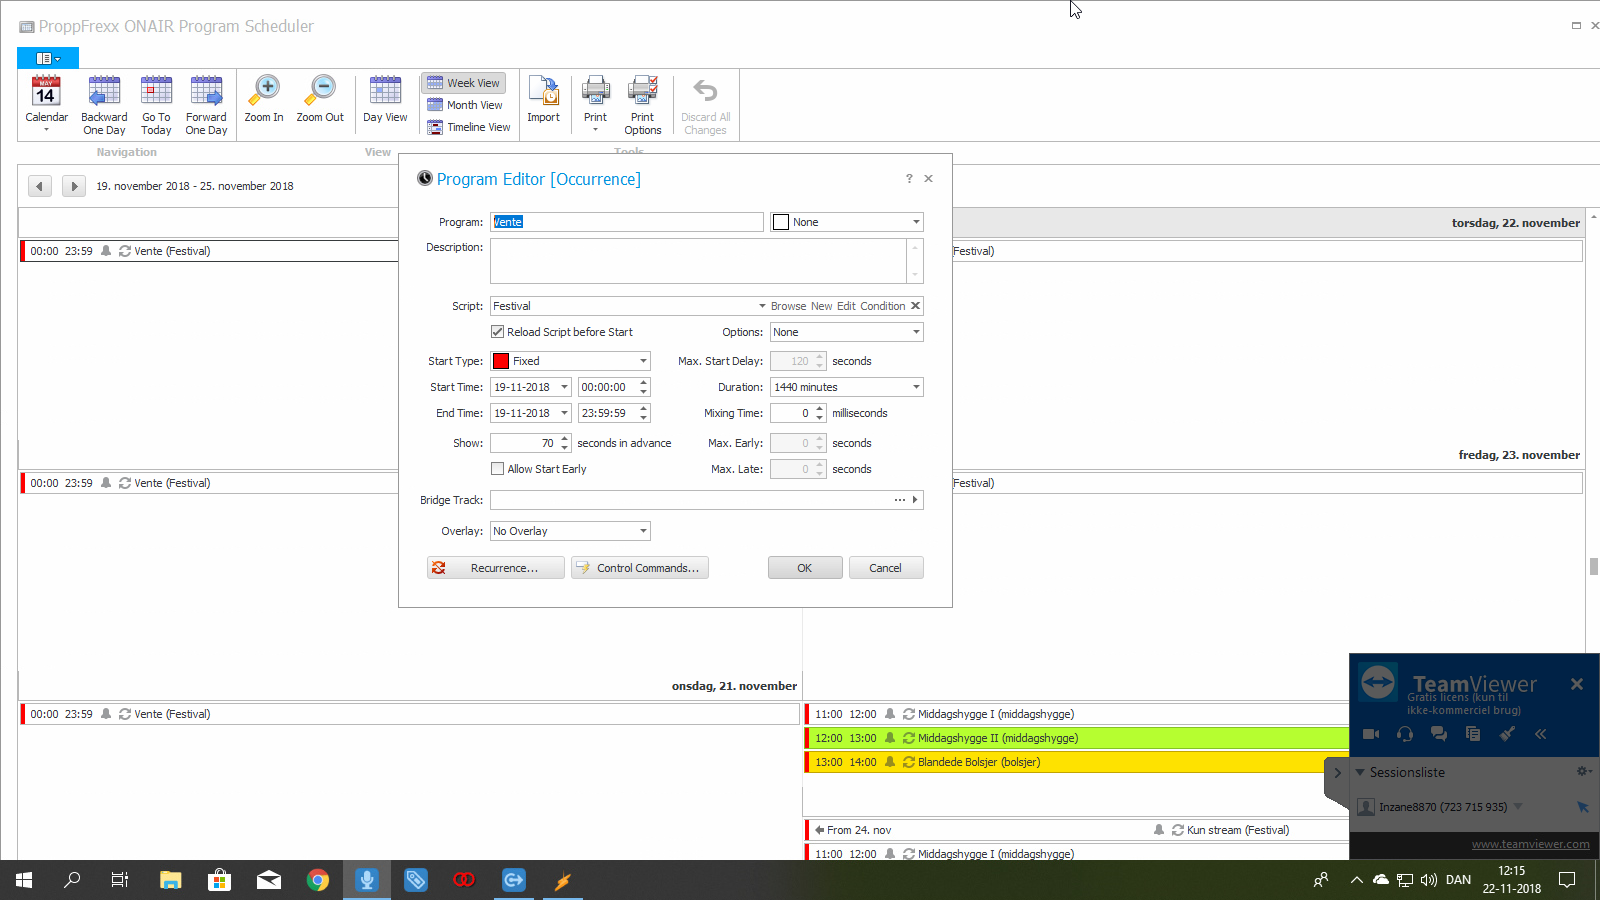This screenshot has height=900, width=1600.
Task: Click the Description text area
Action: pyautogui.click(x=699, y=261)
